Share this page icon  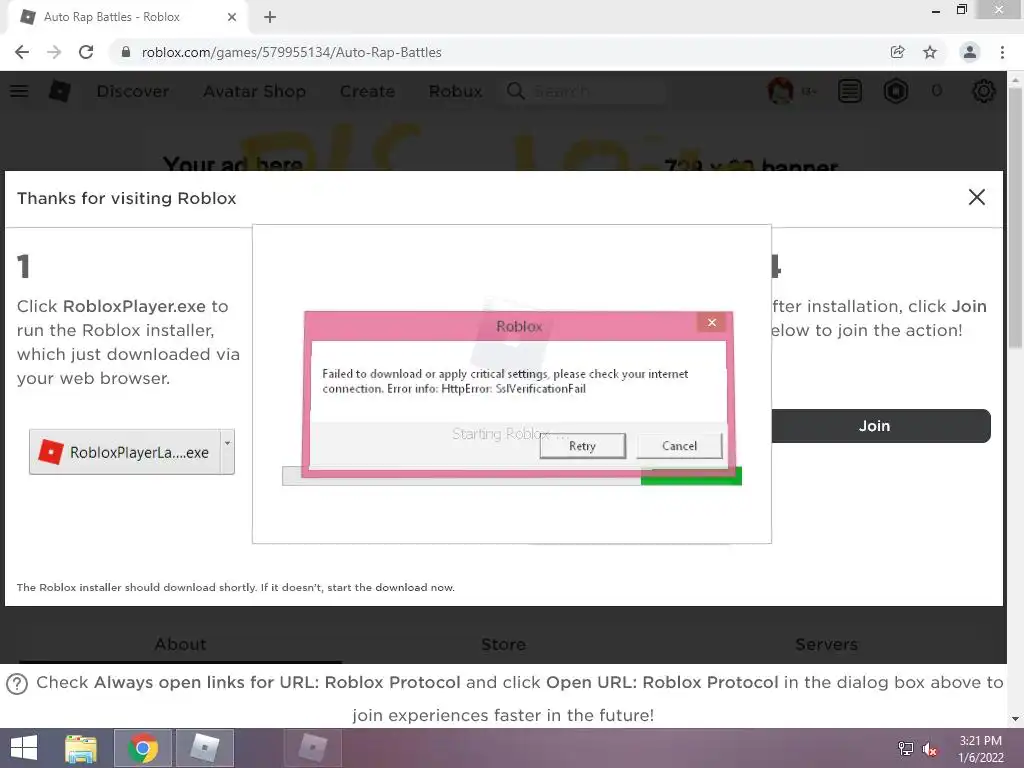897,52
